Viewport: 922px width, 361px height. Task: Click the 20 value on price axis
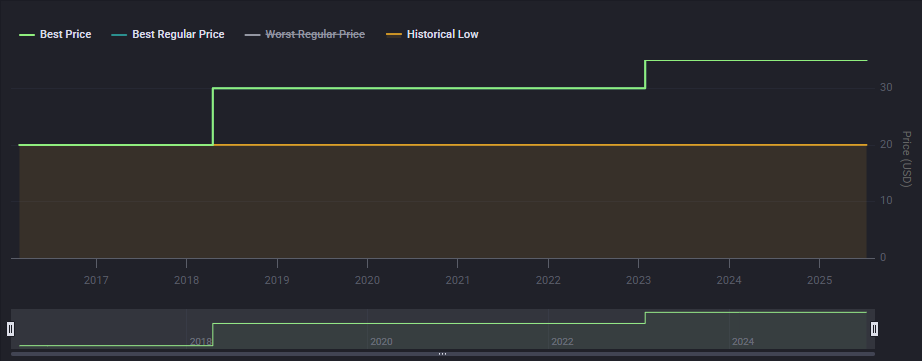886,145
